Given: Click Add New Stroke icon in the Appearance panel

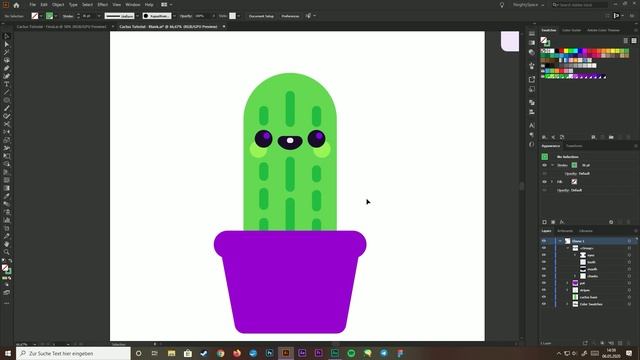Looking at the screenshot, I should tap(544, 222).
